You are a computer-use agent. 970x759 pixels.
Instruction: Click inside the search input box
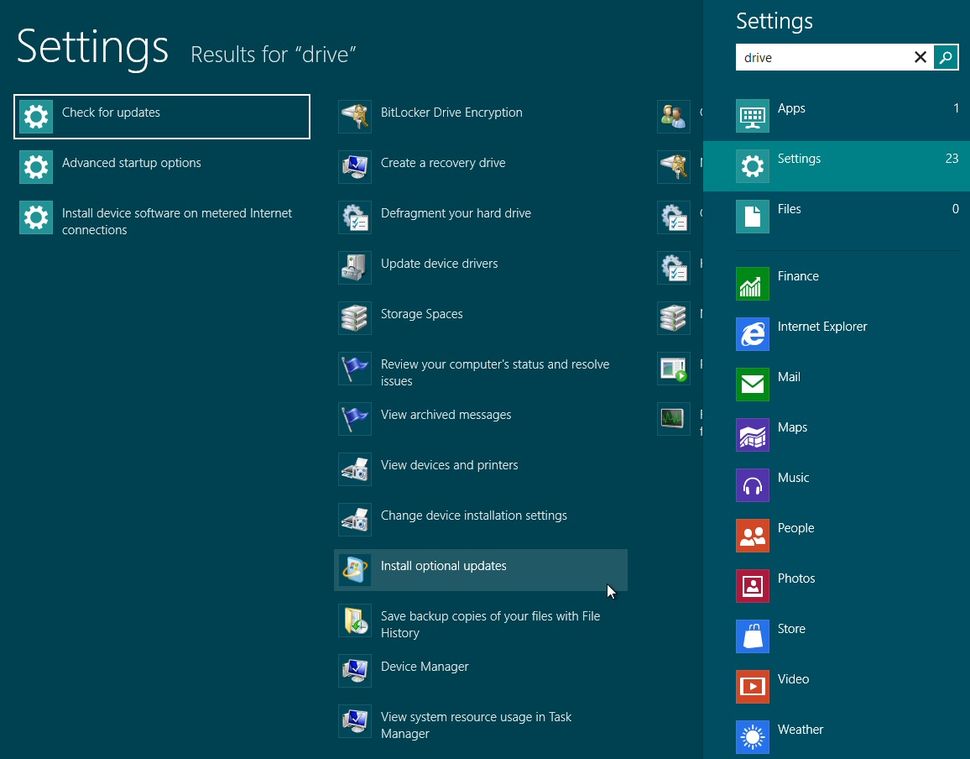830,57
